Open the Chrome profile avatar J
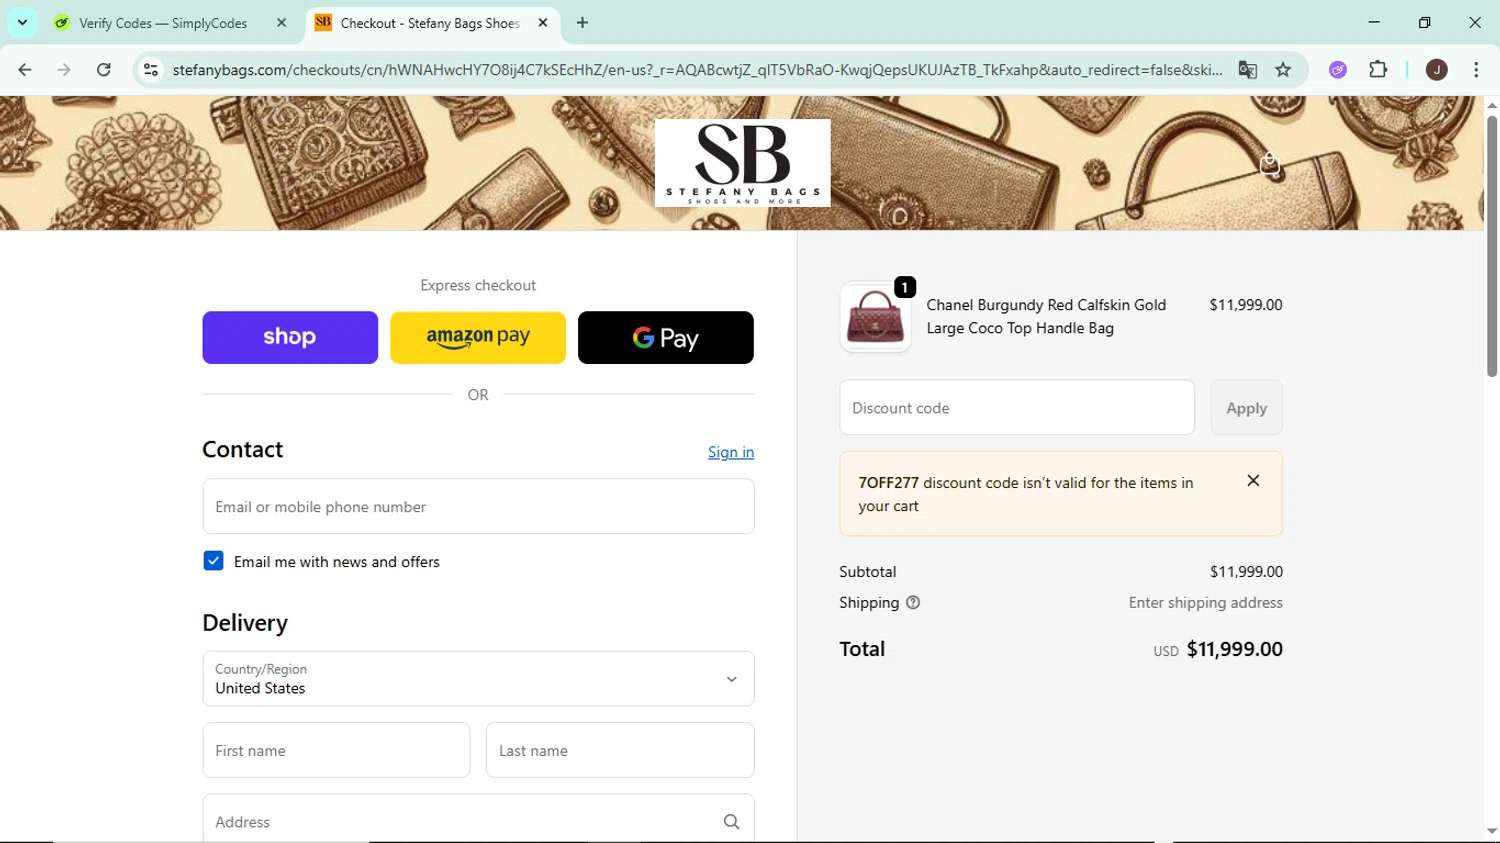 1436,70
